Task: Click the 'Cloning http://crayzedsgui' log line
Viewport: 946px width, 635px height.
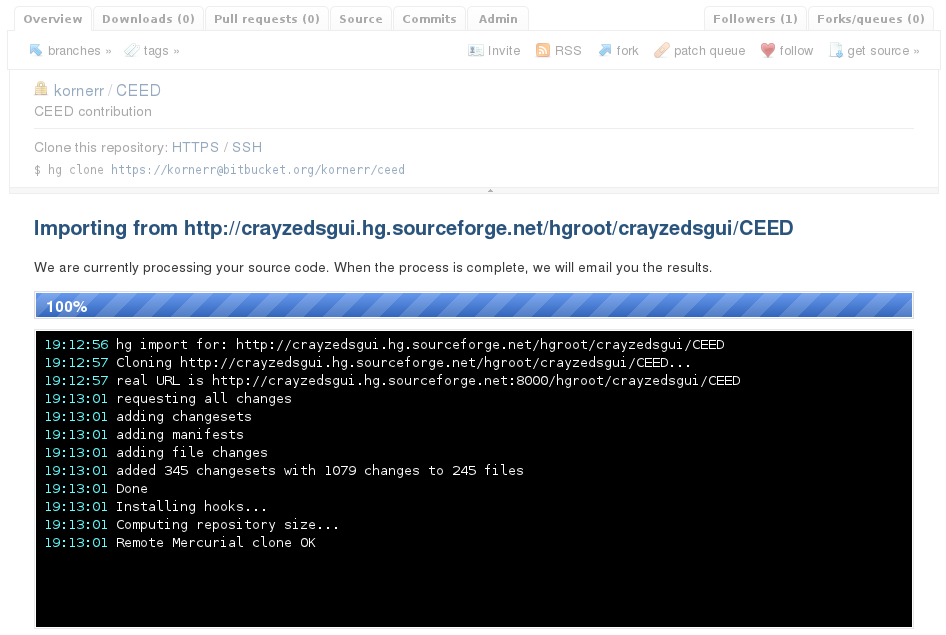Action: pos(367,362)
